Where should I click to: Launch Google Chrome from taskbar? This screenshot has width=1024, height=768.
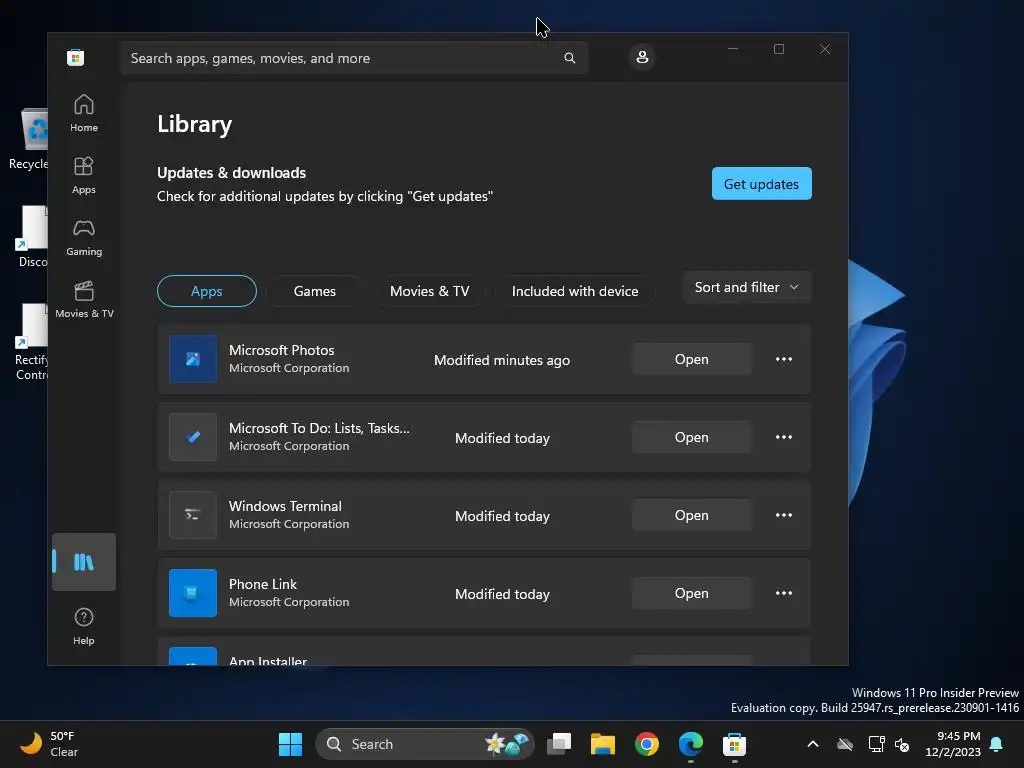(x=647, y=744)
